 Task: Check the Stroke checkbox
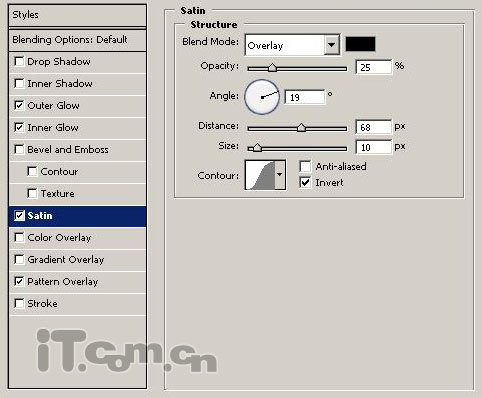pos(19,303)
